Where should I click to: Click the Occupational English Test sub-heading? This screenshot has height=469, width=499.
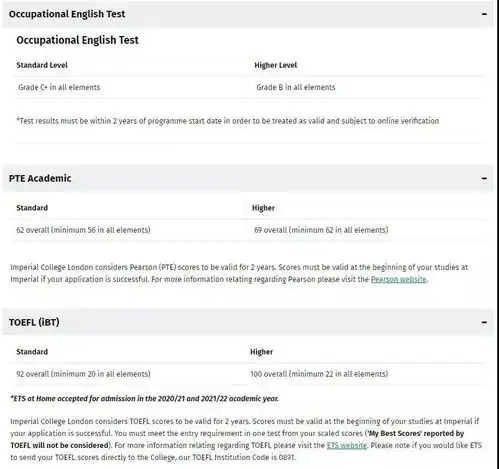tap(77, 40)
